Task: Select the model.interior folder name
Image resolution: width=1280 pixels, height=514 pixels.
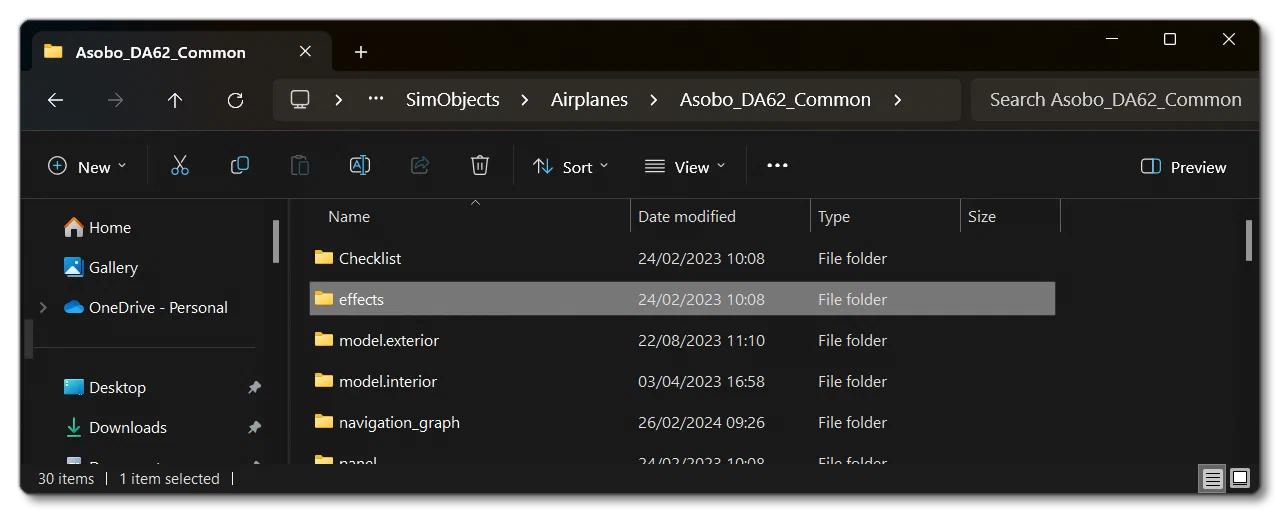Action: pyautogui.click(x=388, y=381)
